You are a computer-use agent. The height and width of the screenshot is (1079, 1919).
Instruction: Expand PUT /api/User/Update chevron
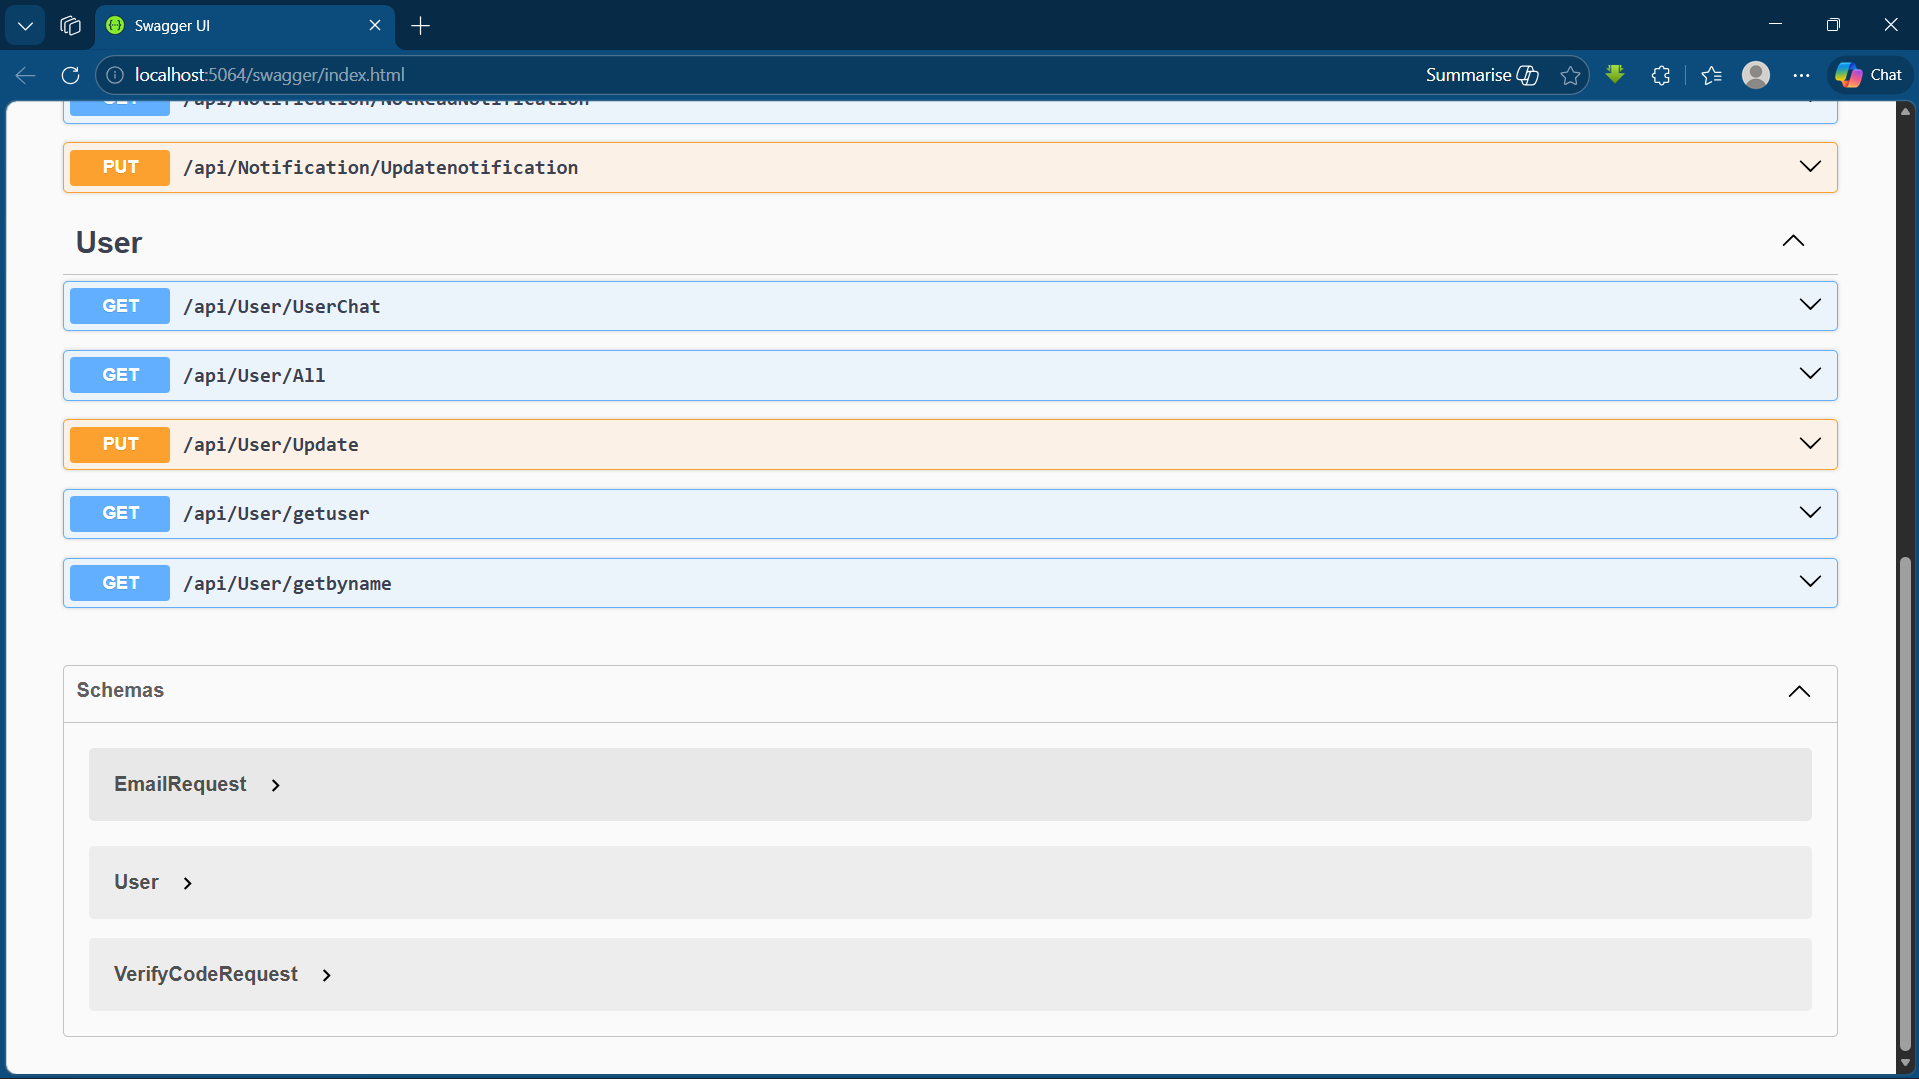pos(1810,443)
